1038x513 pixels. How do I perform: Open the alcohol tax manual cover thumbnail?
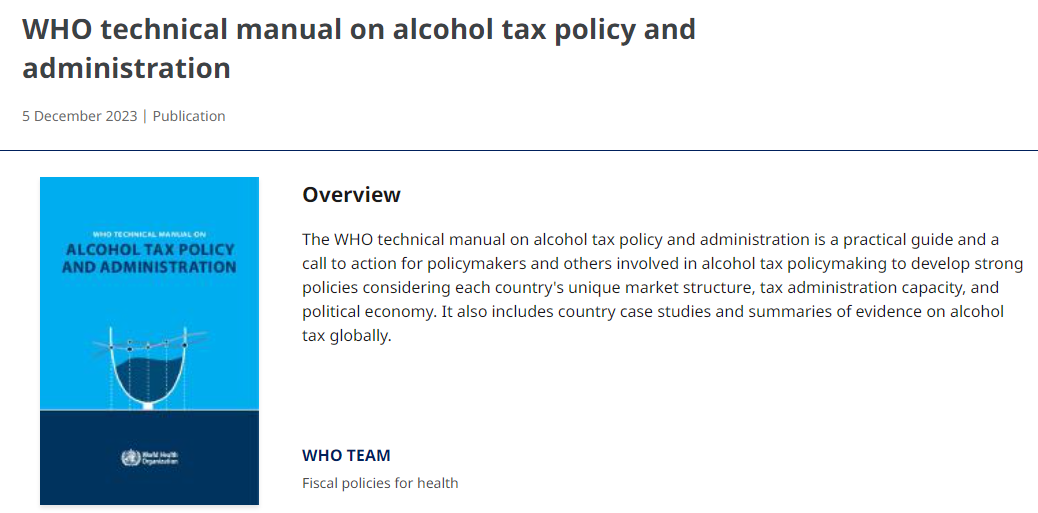[149, 341]
